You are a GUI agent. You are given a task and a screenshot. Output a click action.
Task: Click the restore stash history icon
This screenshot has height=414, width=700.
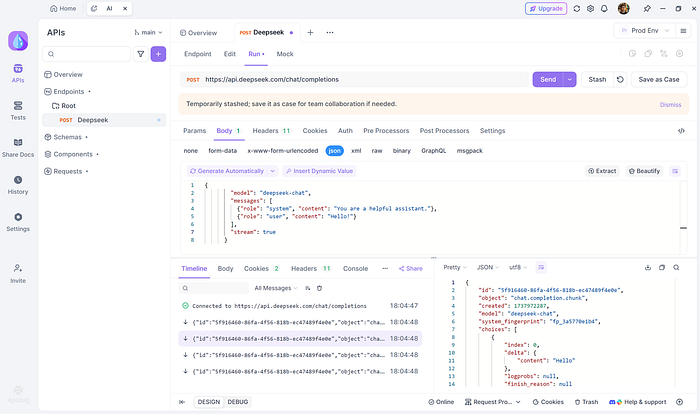click(620, 79)
